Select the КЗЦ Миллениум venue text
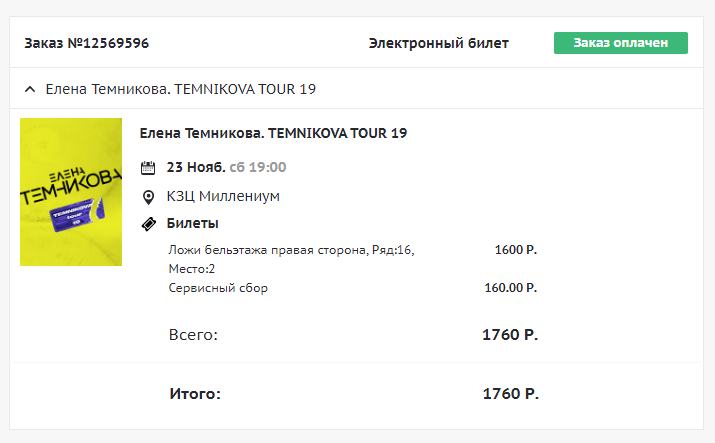This screenshot has width=715, height=443. tap(223, 197)
